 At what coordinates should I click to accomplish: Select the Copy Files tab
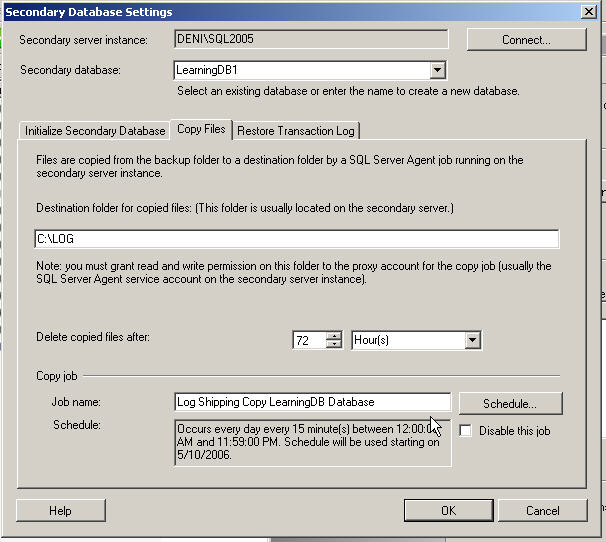tap(201, 130)
